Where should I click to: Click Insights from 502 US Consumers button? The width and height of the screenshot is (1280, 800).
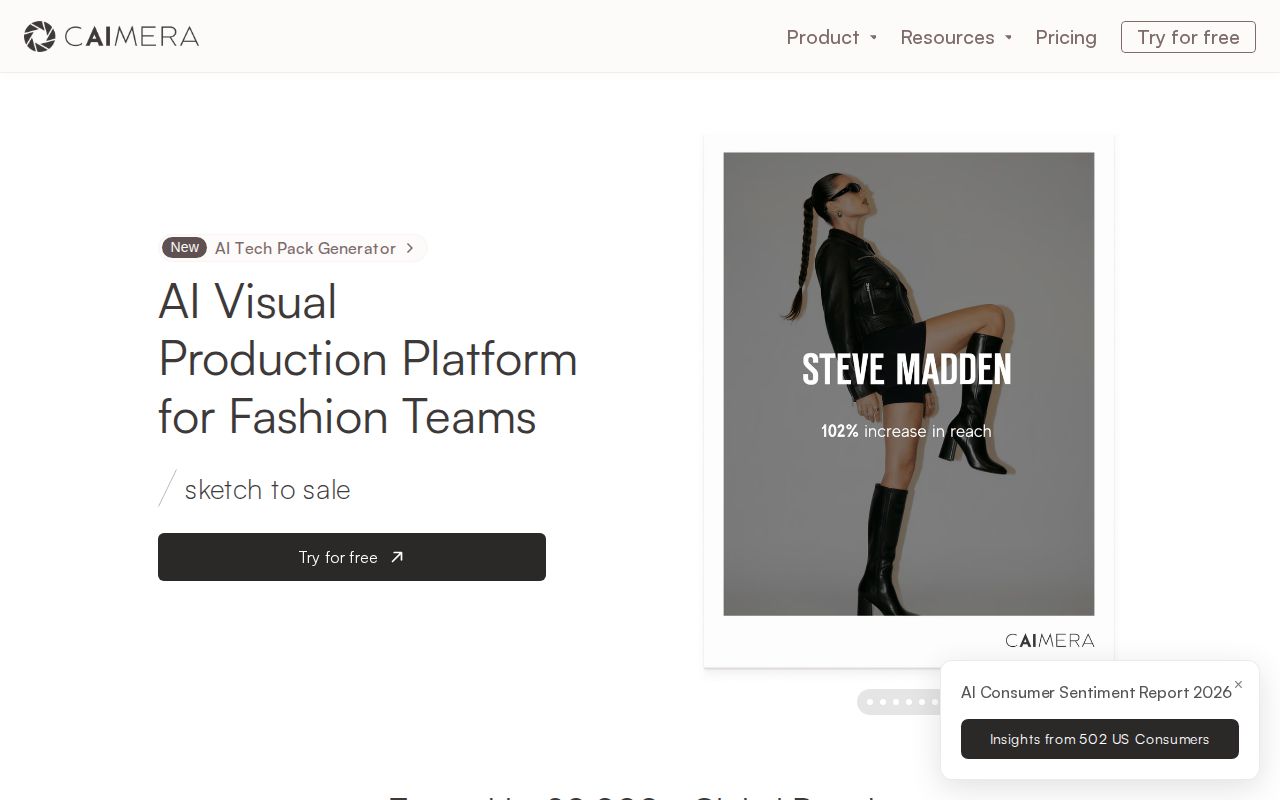(1100, 739)
